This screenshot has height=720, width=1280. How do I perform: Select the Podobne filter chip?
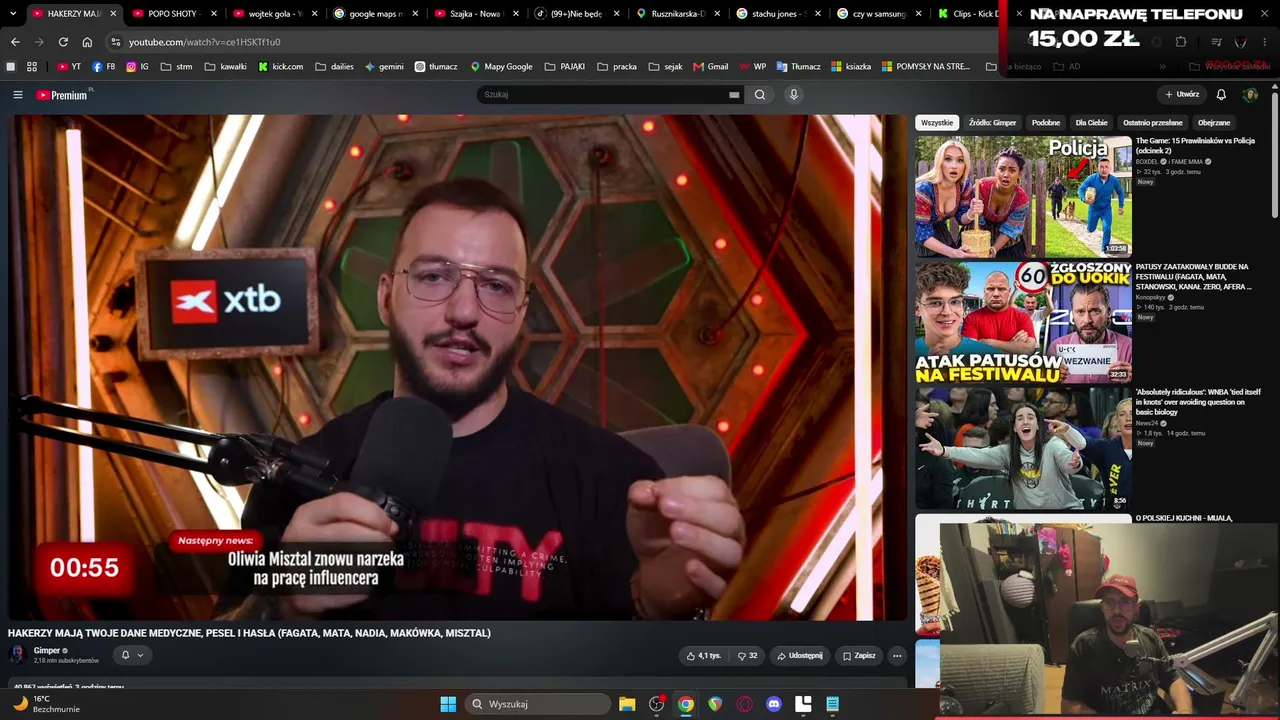pos(1046,123)
